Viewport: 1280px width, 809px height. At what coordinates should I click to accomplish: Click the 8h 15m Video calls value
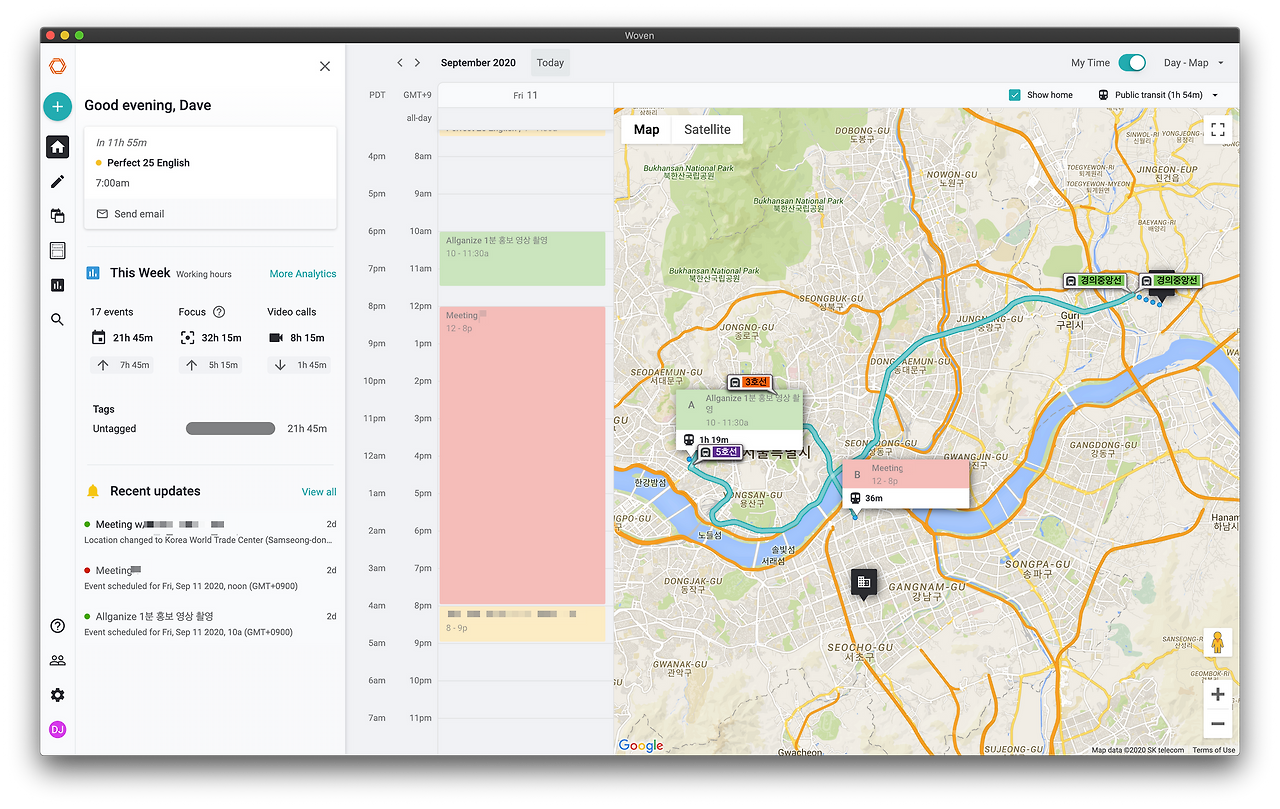(x=308, y=338)
